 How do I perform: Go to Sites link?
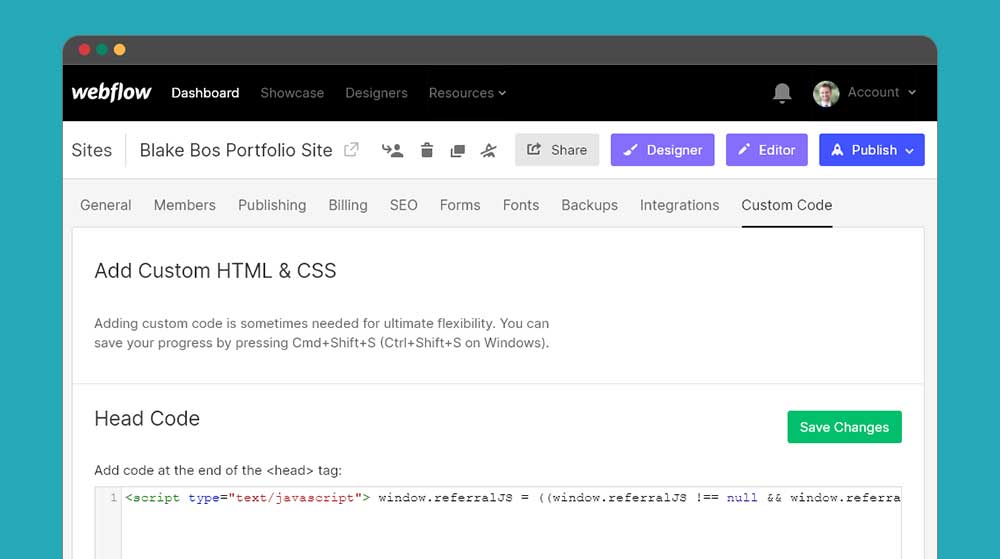[x=92, y=150]
